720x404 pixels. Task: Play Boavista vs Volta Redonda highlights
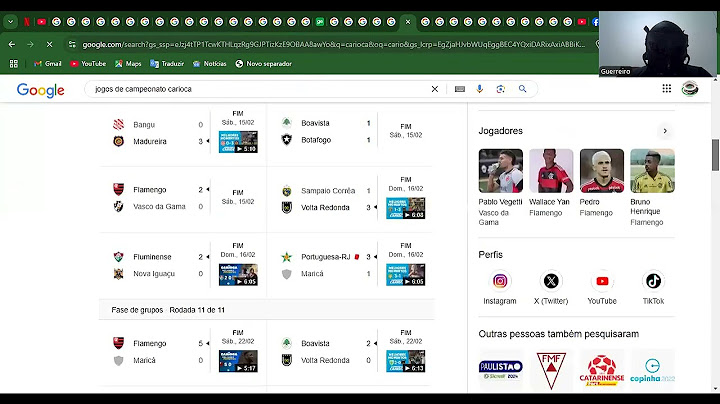pos(405,361)
